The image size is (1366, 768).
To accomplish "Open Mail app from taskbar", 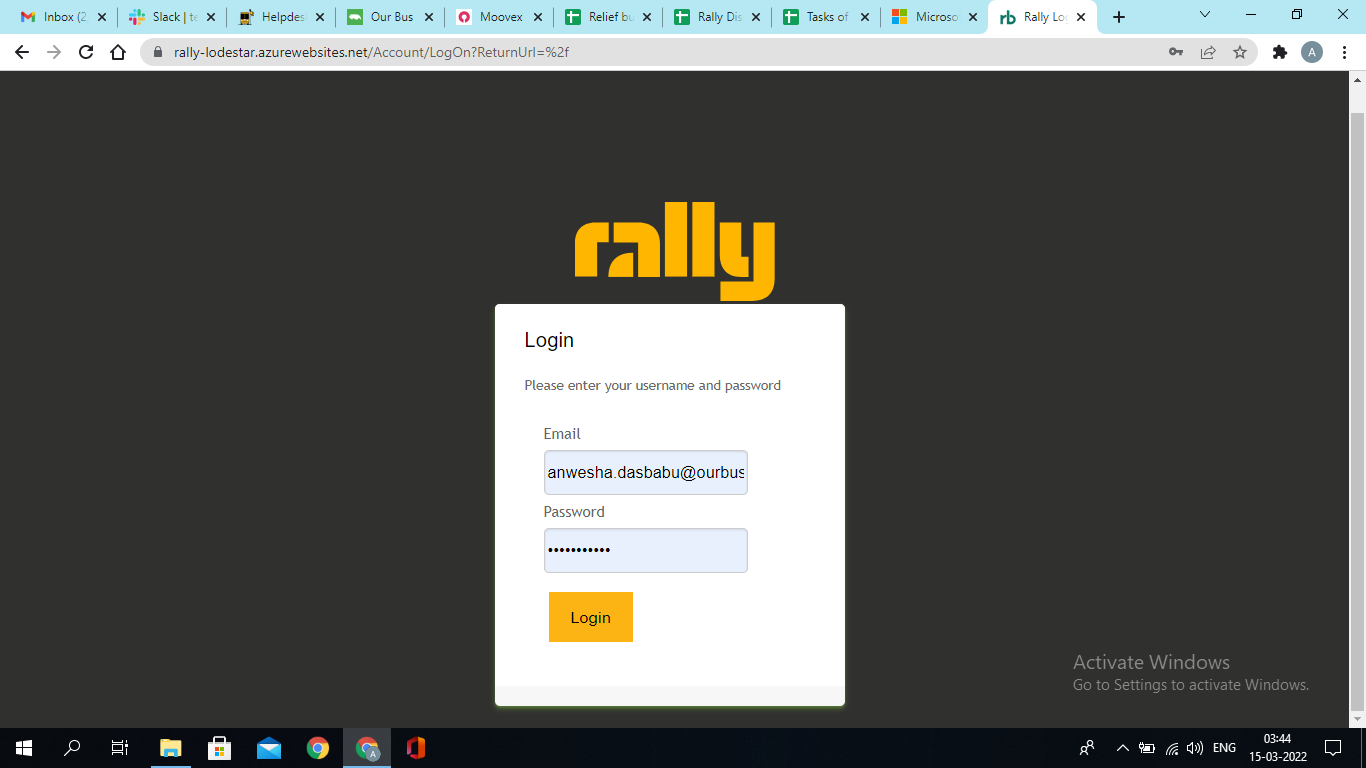I will tap(269, 748).
